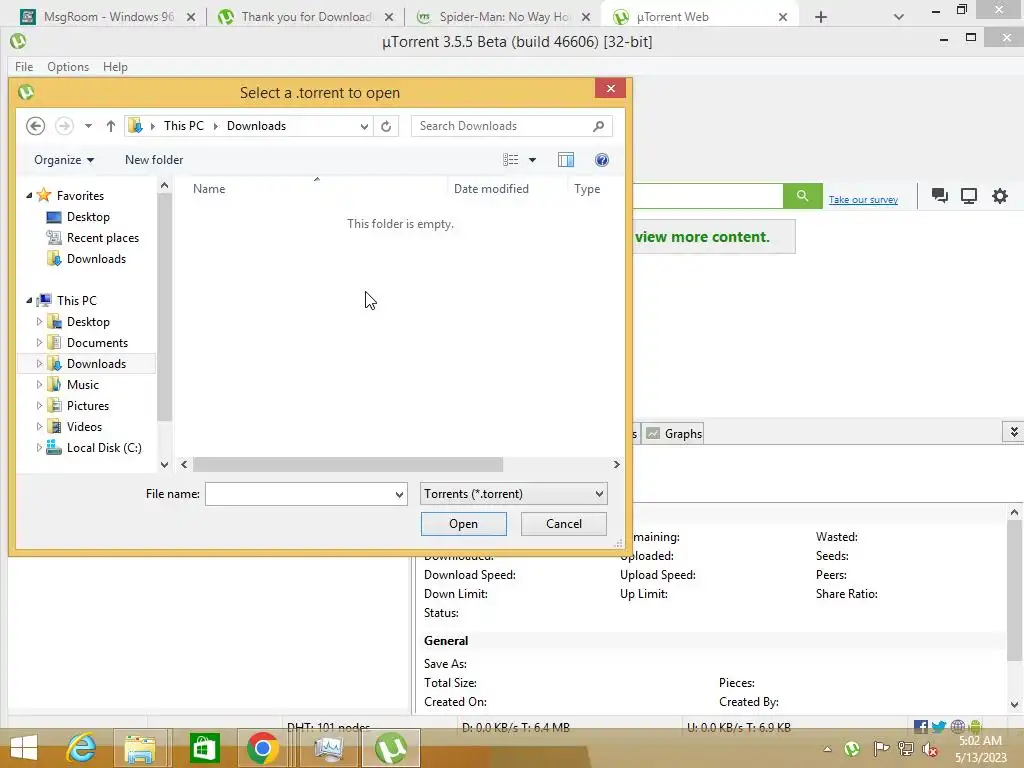The height and width of the screenshot is (768, 1024).
Task: Open µTorrent Twitter icon in status bar
Action: [x=939, y=727]
